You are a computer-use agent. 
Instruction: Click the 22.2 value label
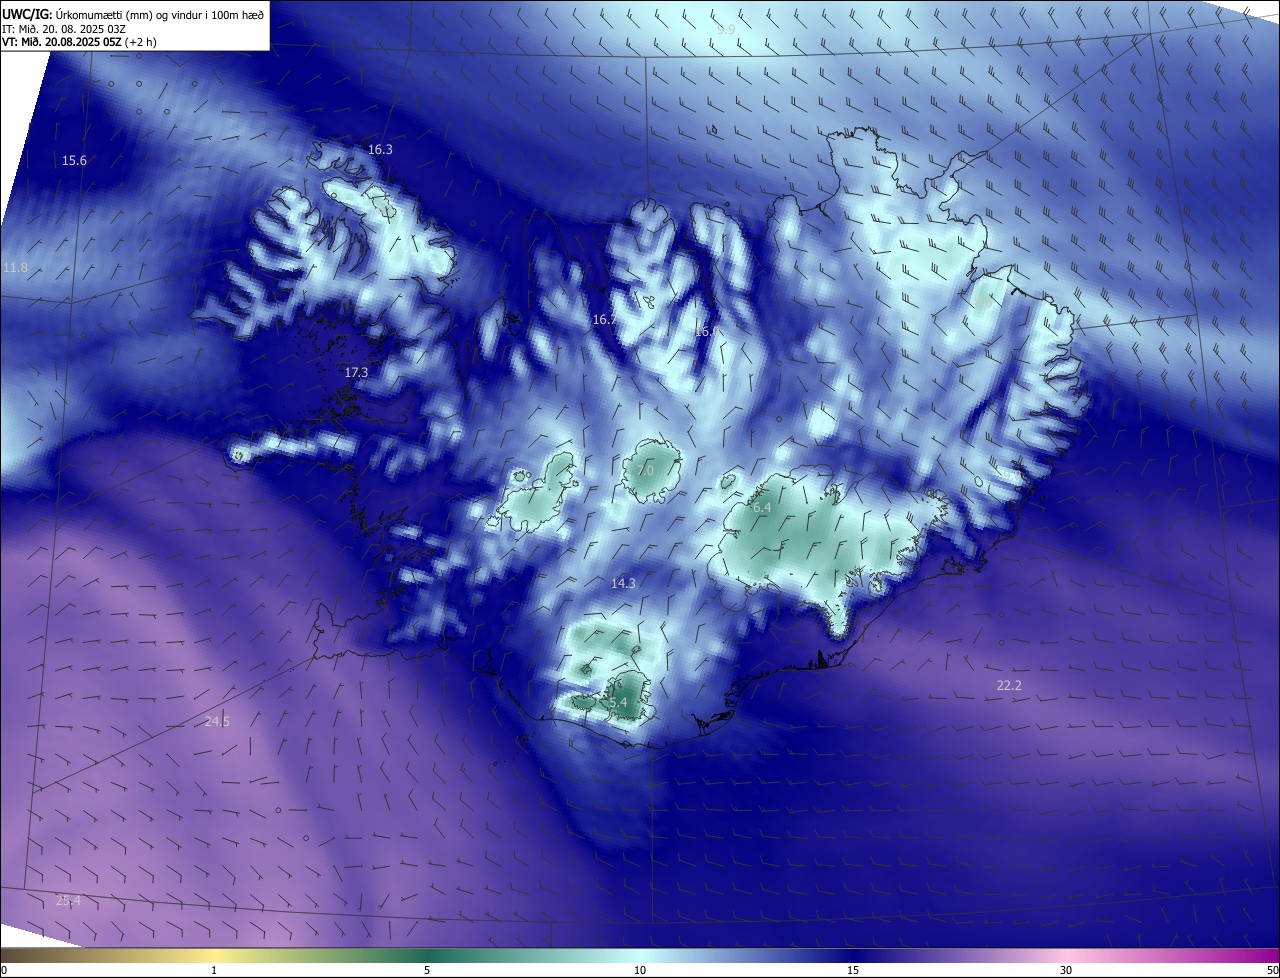coord(1009,685)
